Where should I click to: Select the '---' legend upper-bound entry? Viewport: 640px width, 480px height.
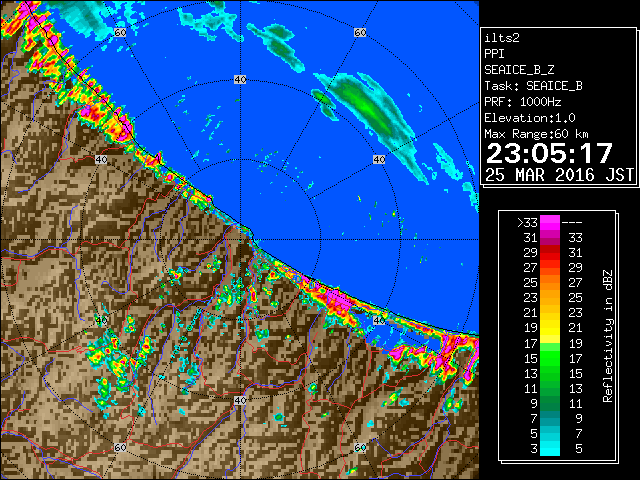click(572, 222)
